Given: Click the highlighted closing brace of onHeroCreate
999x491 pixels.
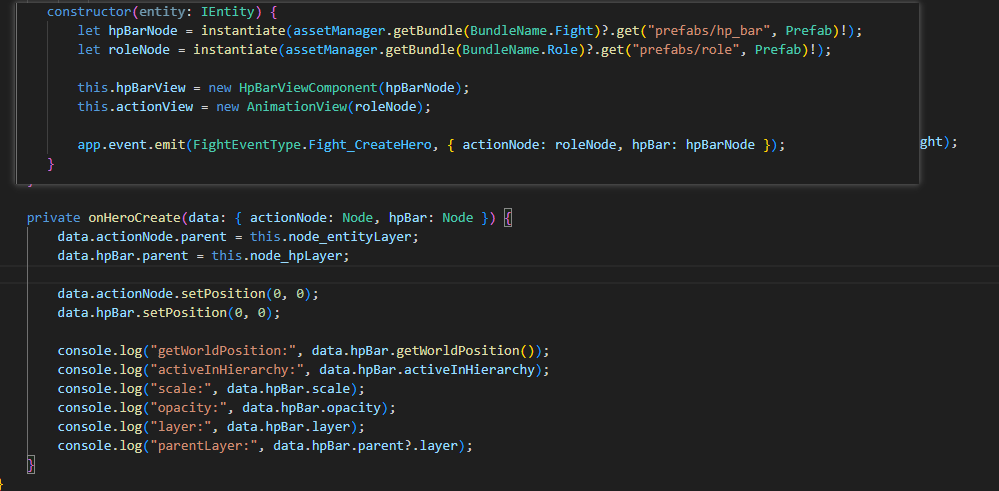Looking at the screenshot, I should pyautogui.click(x=31, y=464).
